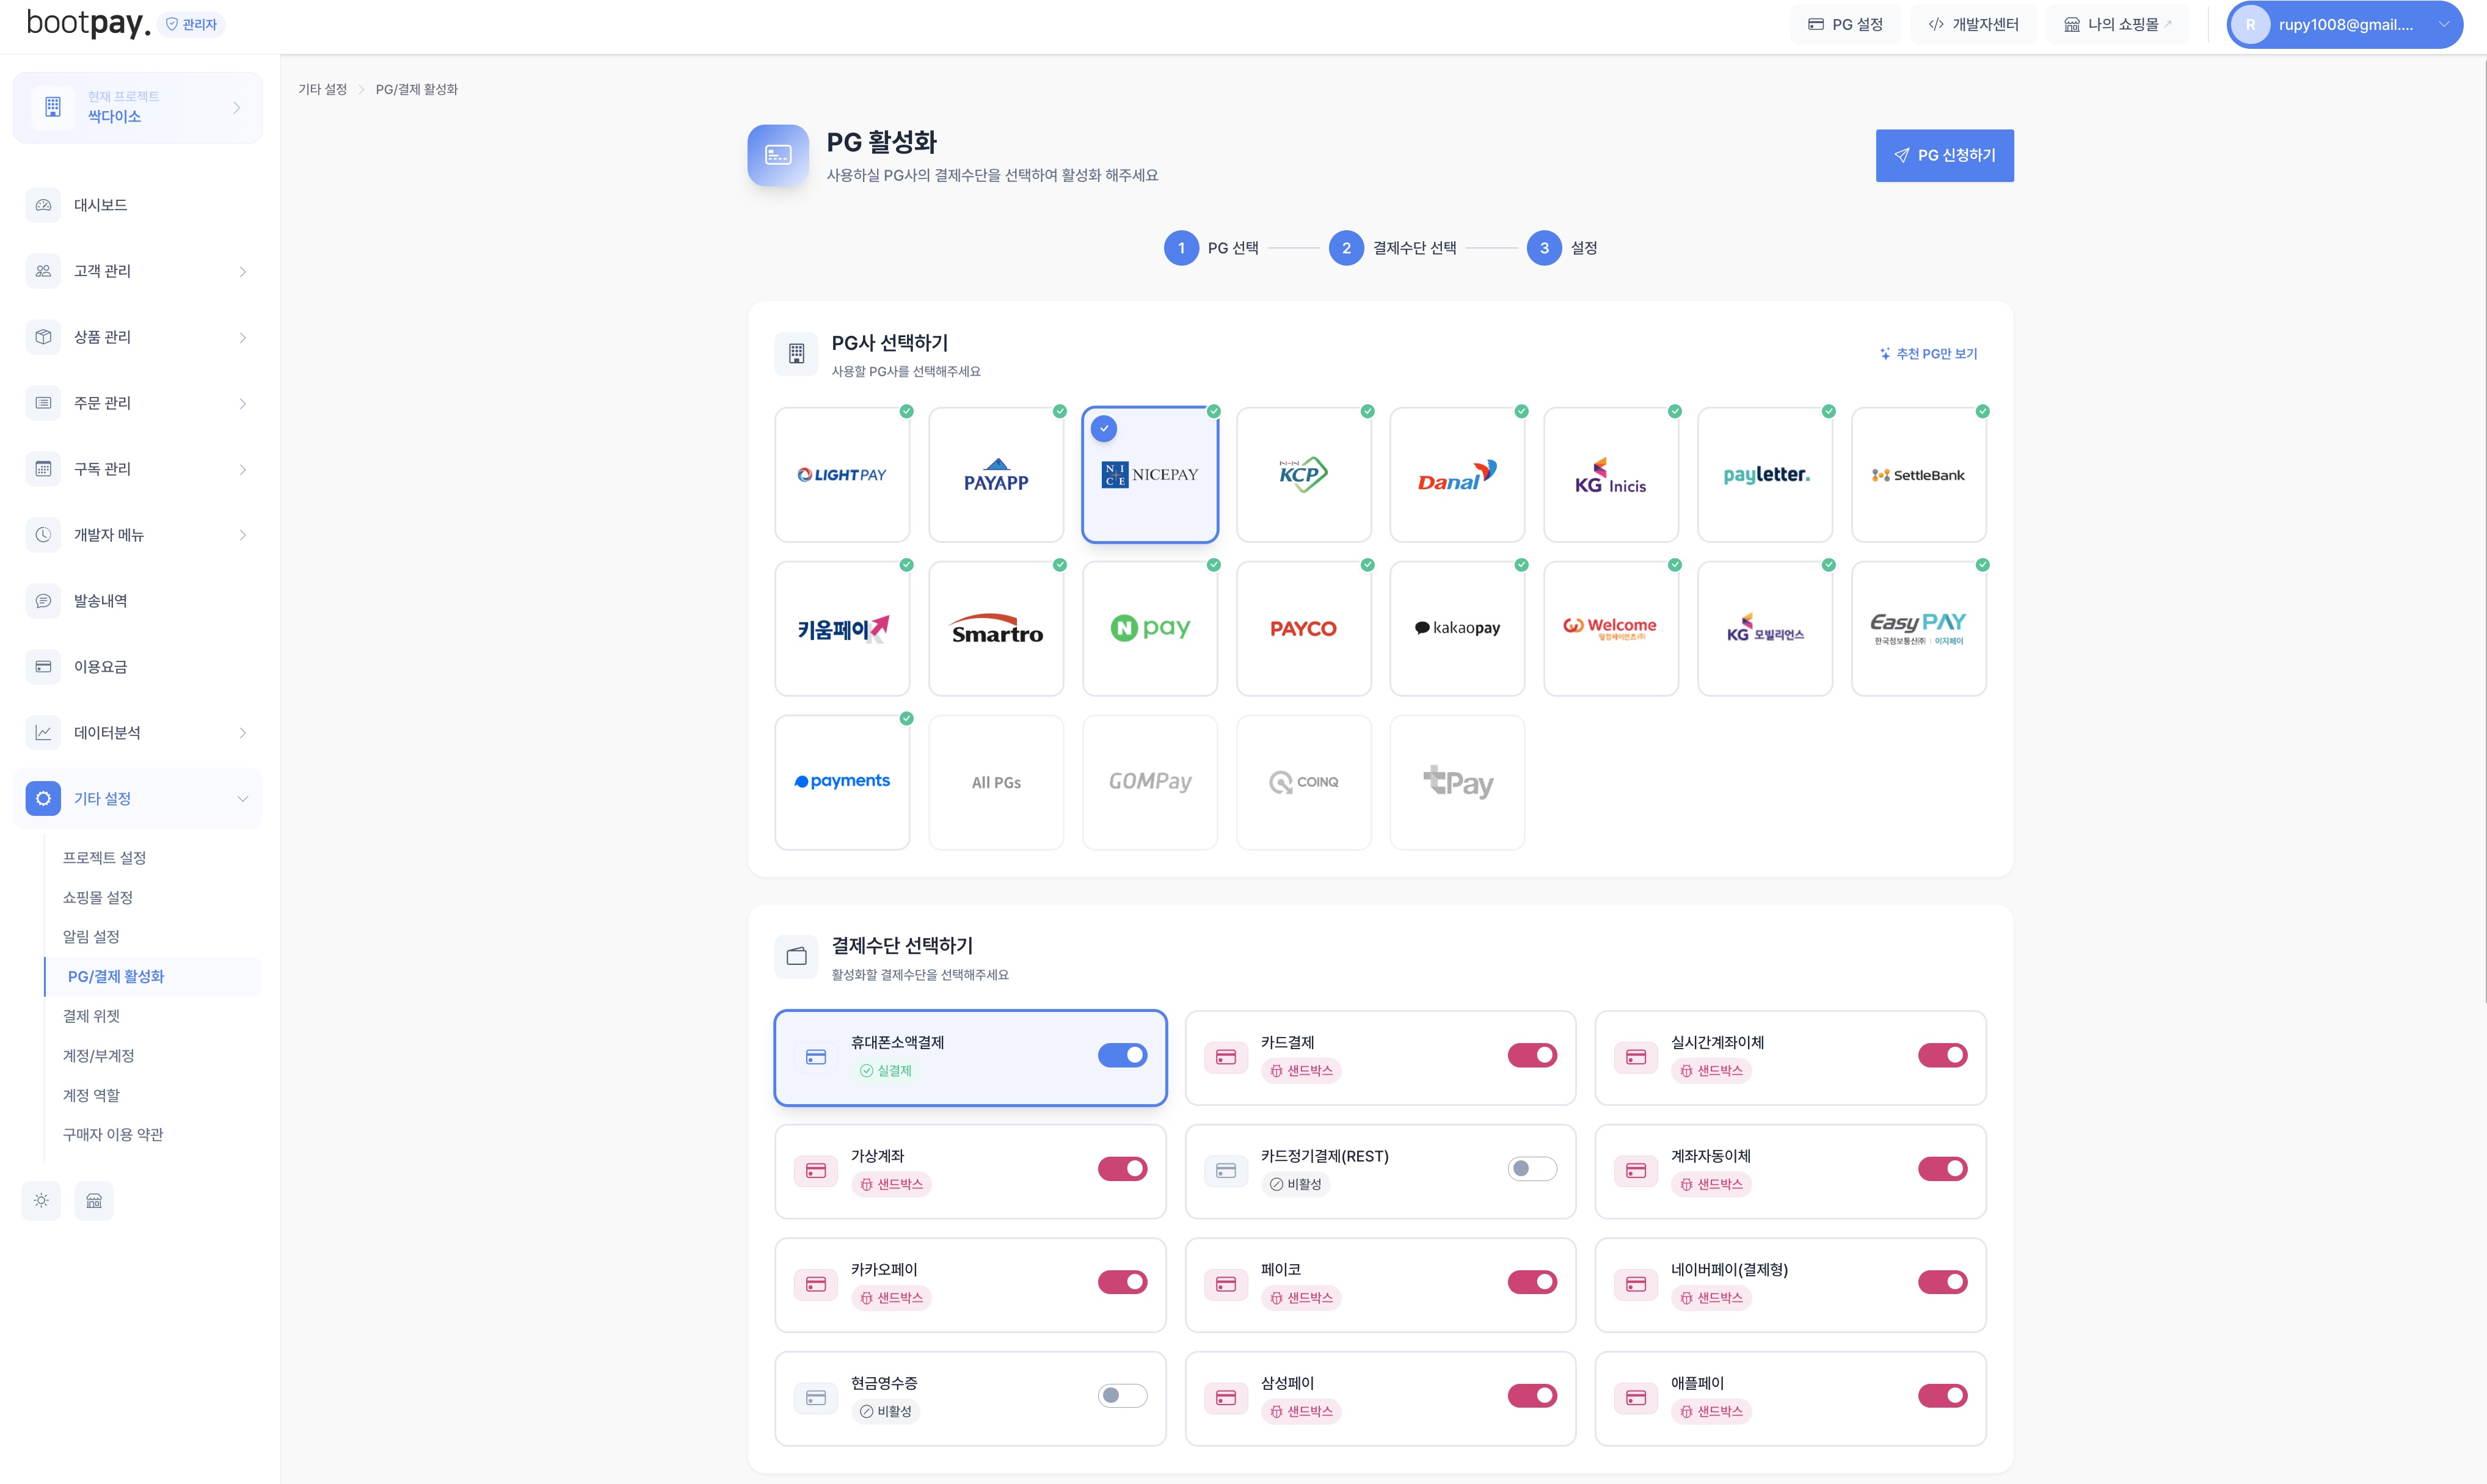Toggle off 휴대폰소액결제 switch
2487x1484 pixels.
click(x=1122, y=1055)
